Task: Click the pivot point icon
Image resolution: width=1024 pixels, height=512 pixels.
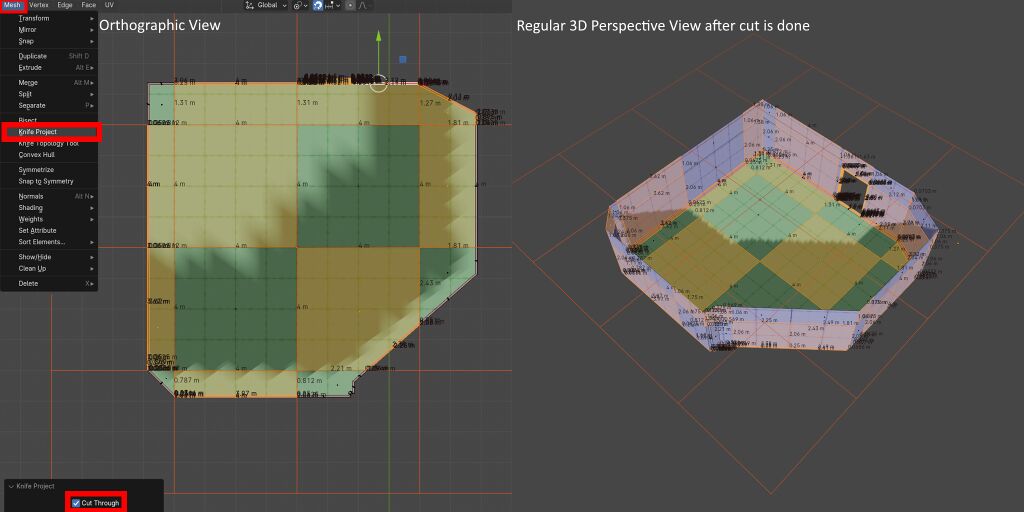Action: 298,6
